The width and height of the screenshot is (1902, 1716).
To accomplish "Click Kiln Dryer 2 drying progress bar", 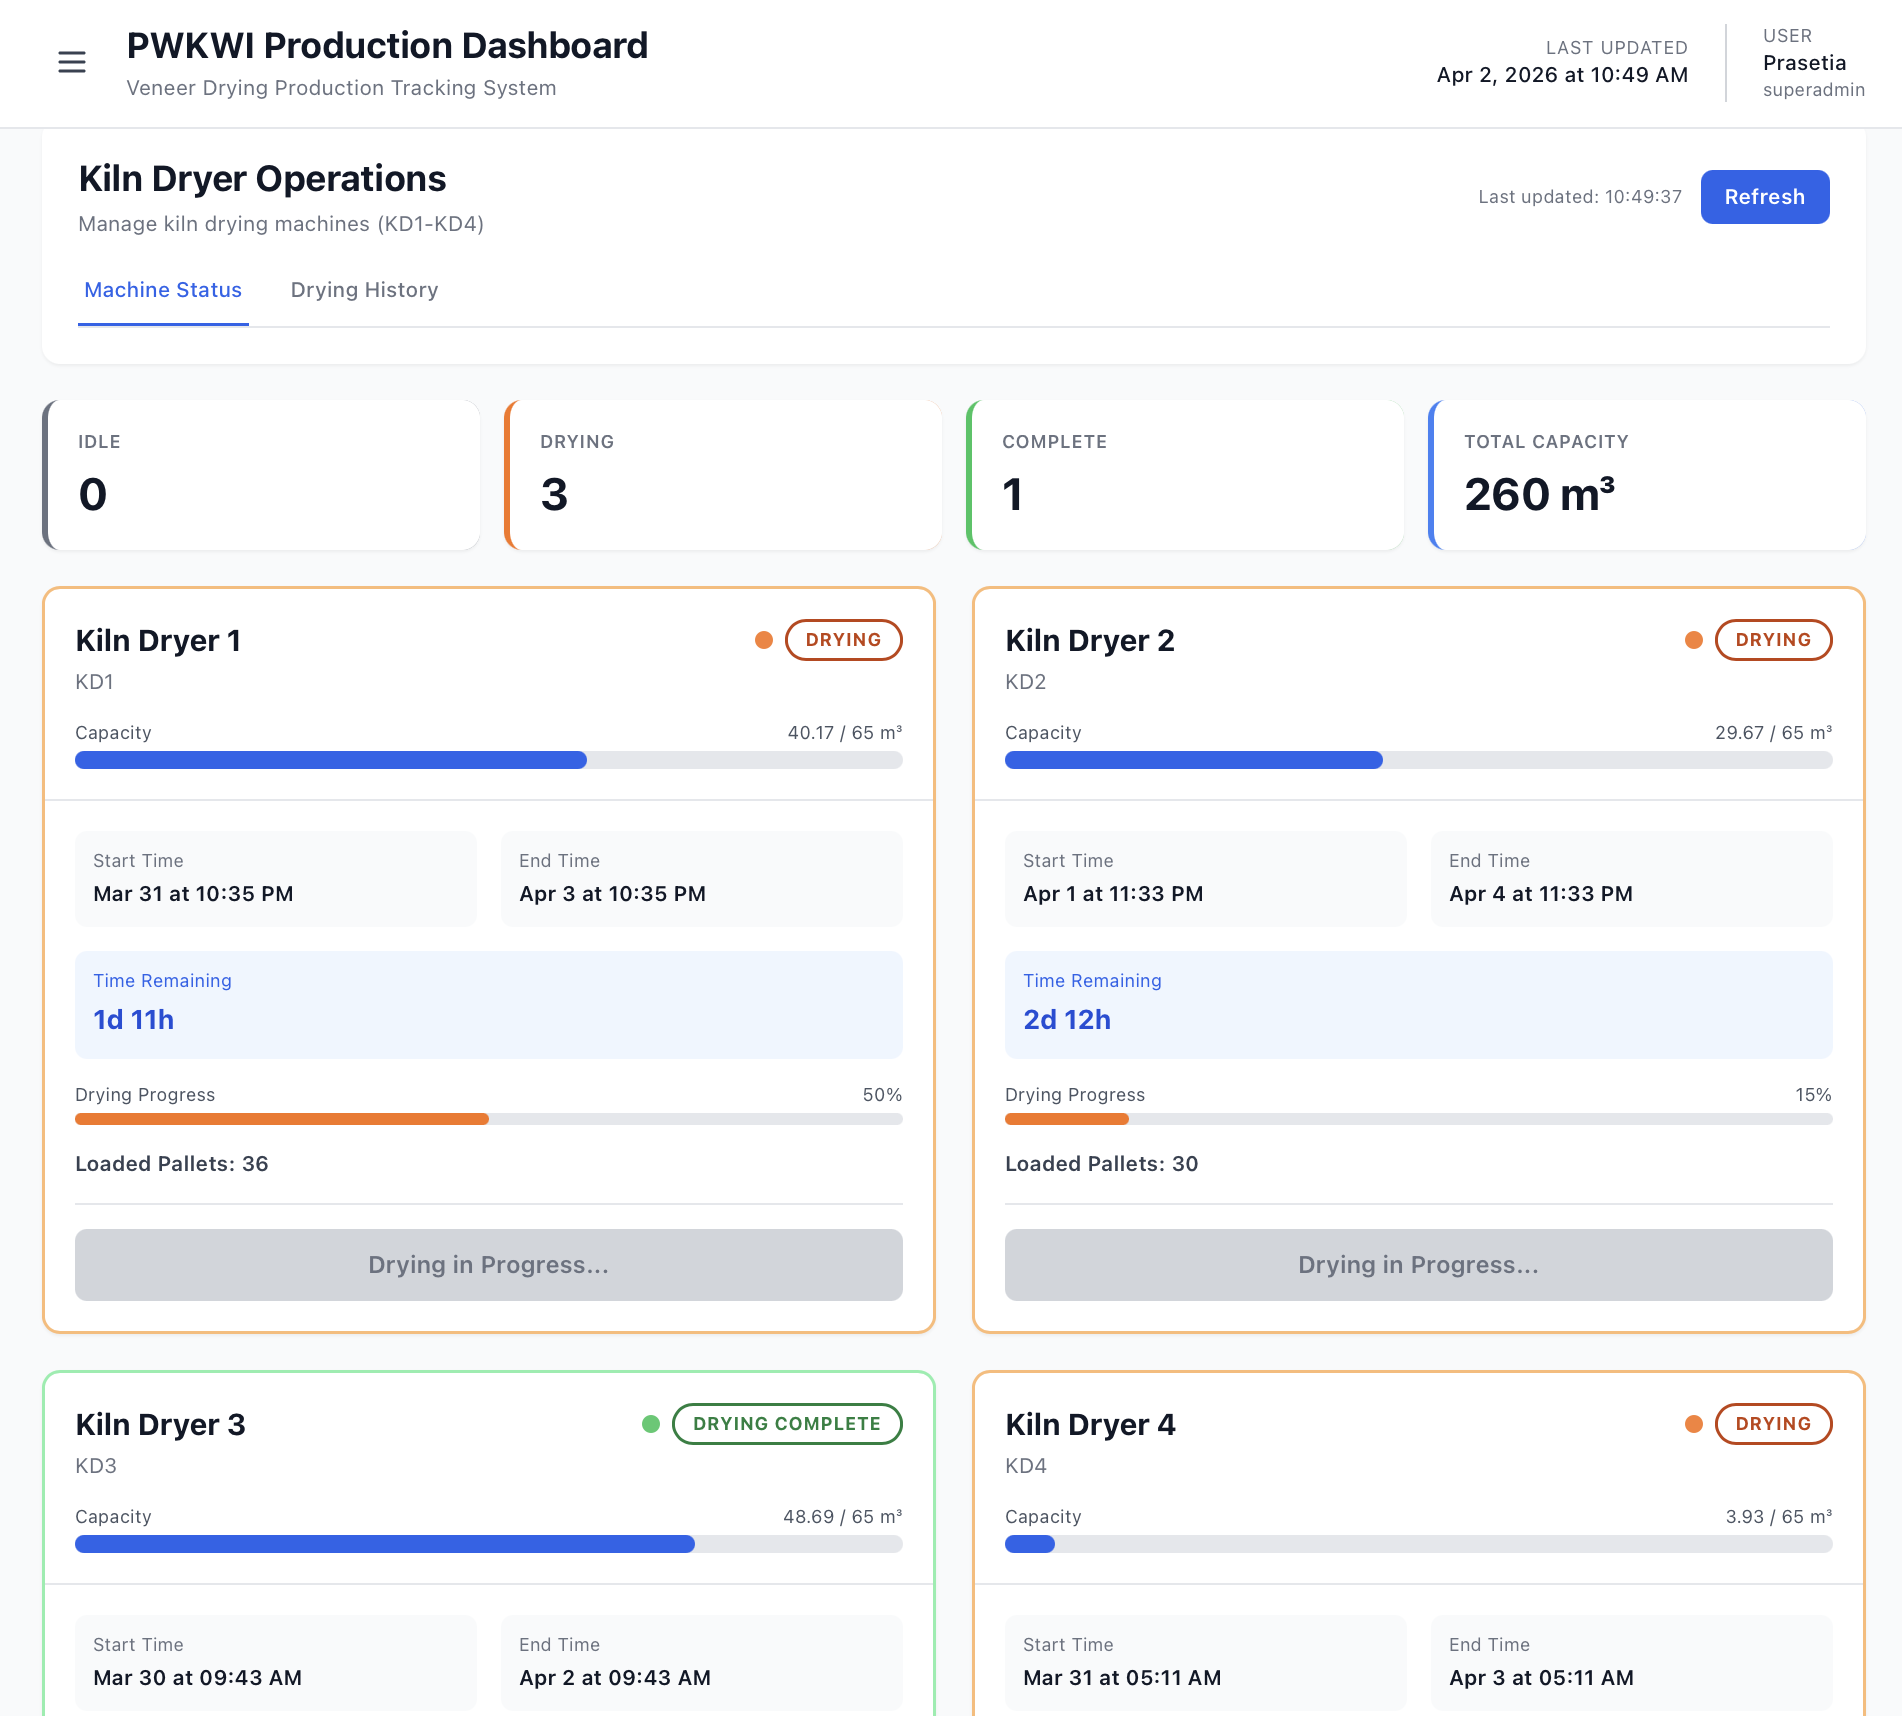I will (x=1418, y=1119).
